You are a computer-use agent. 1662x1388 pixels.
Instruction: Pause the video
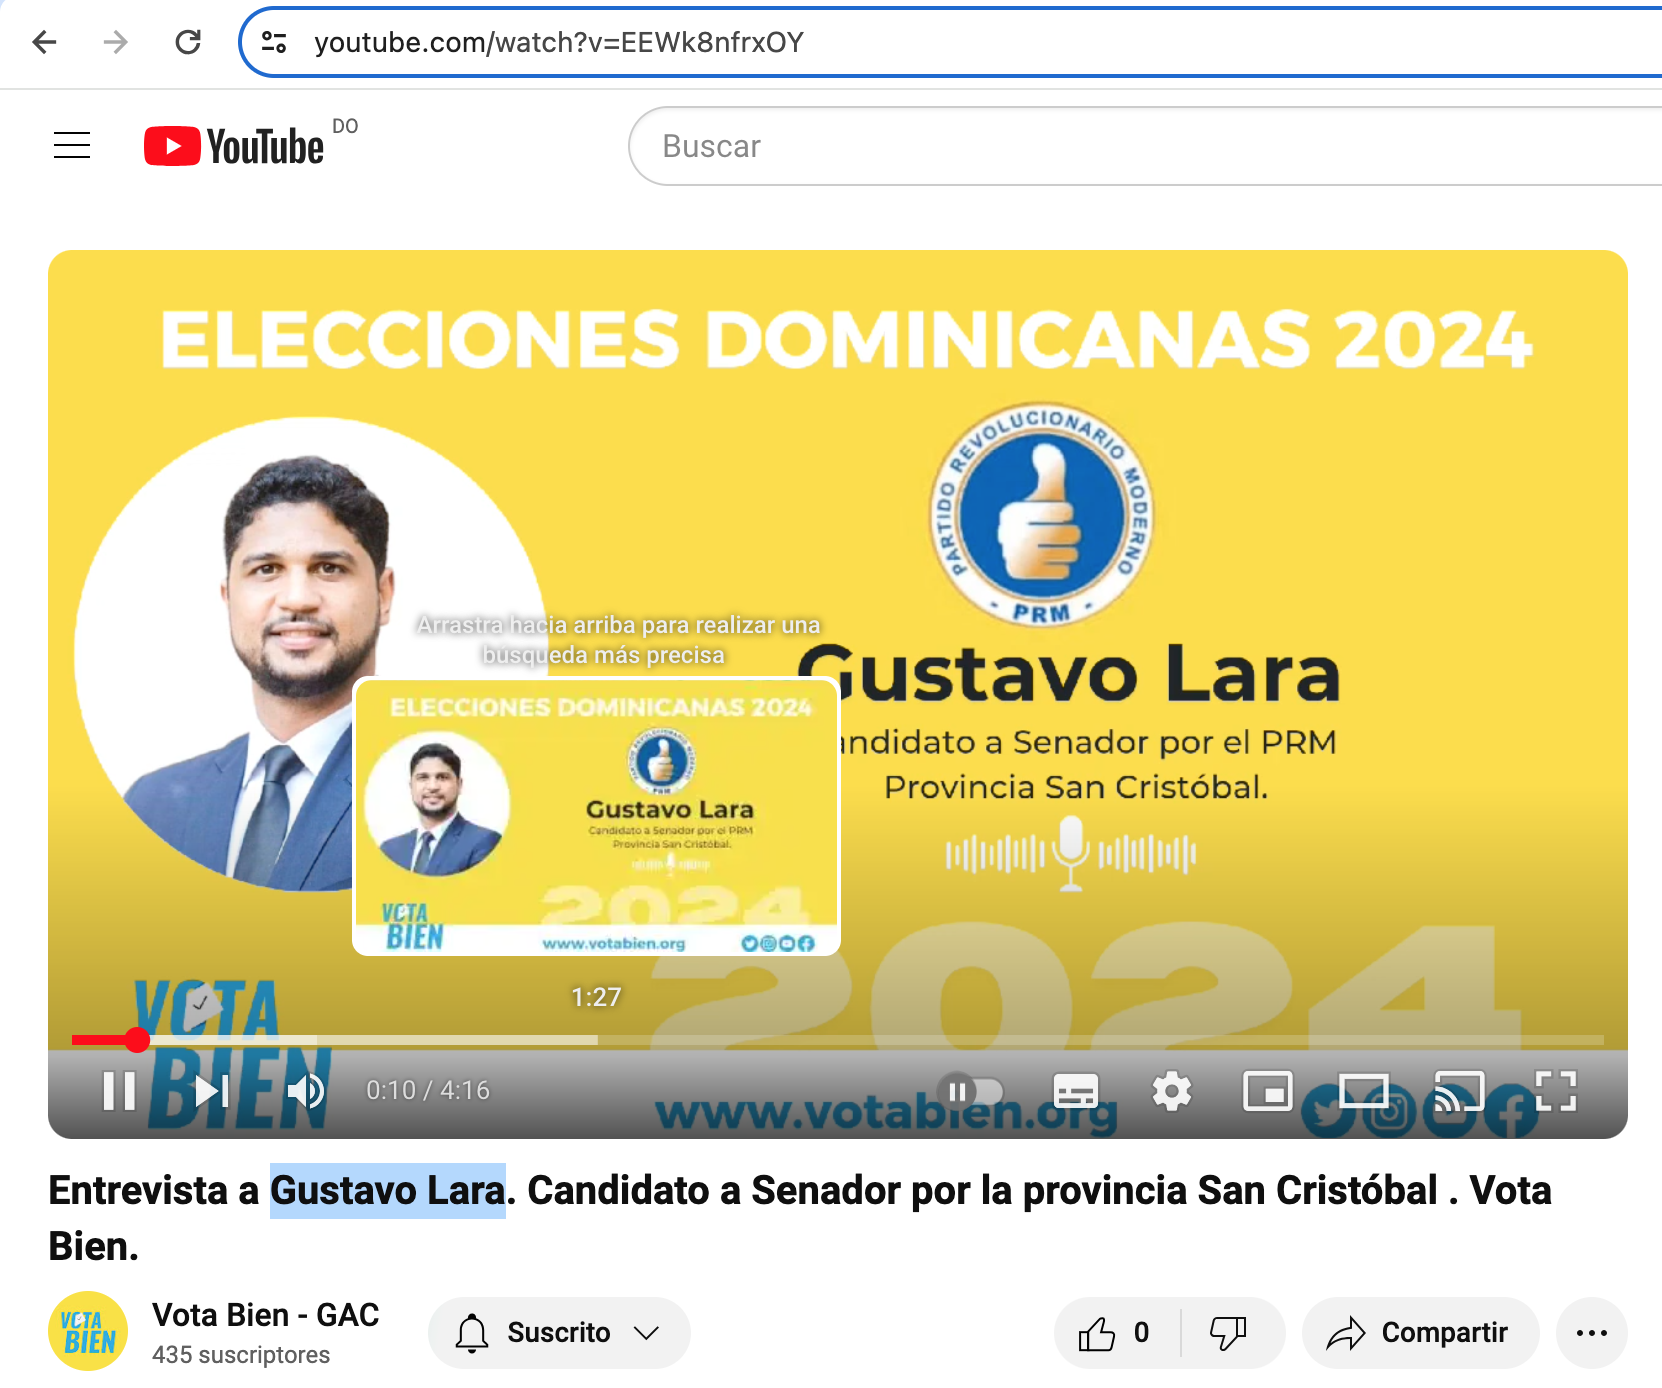tap(119, 1090)
